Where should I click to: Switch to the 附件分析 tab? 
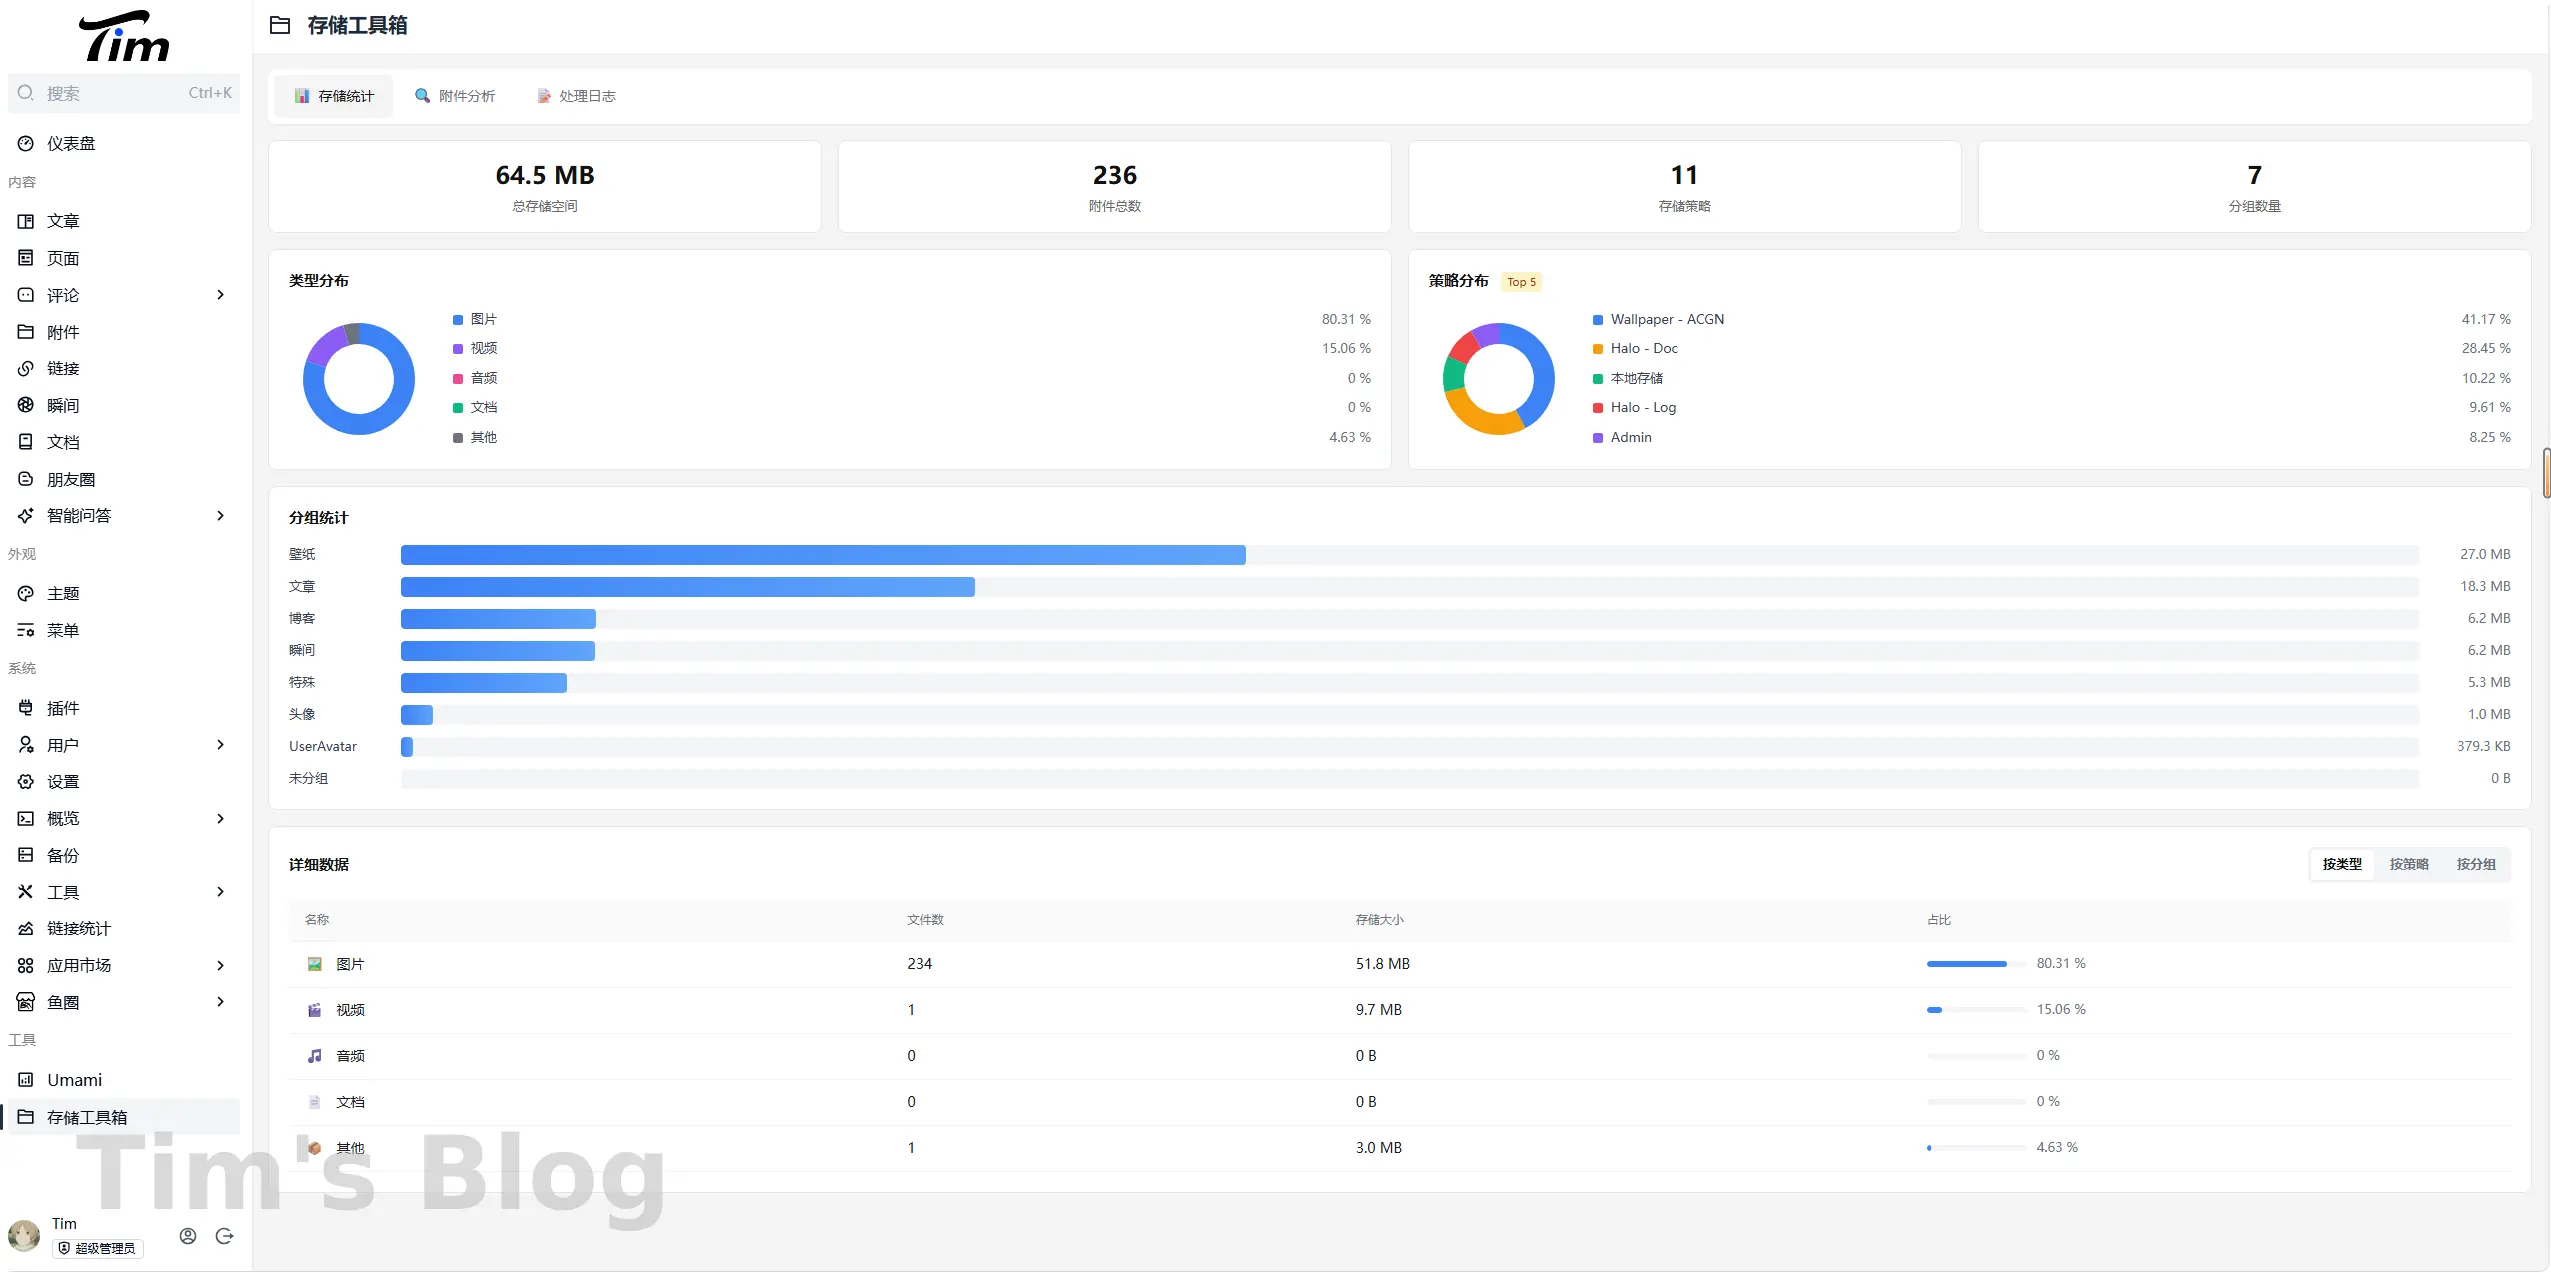[456, 96]
